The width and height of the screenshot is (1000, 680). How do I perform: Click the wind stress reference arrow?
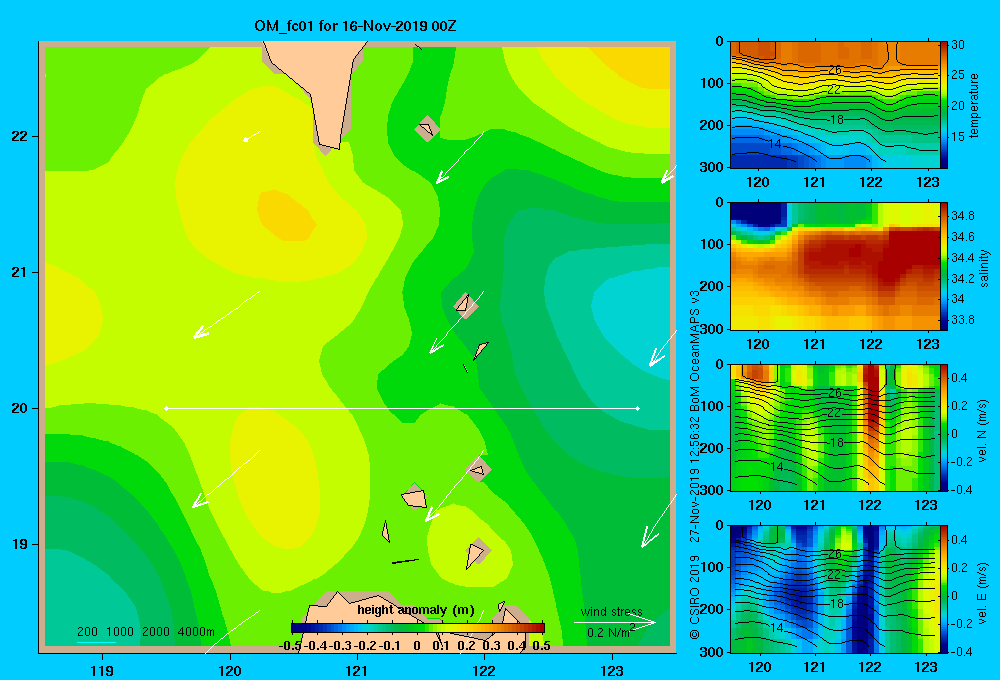pyautogui.click(x=615, y=622)
